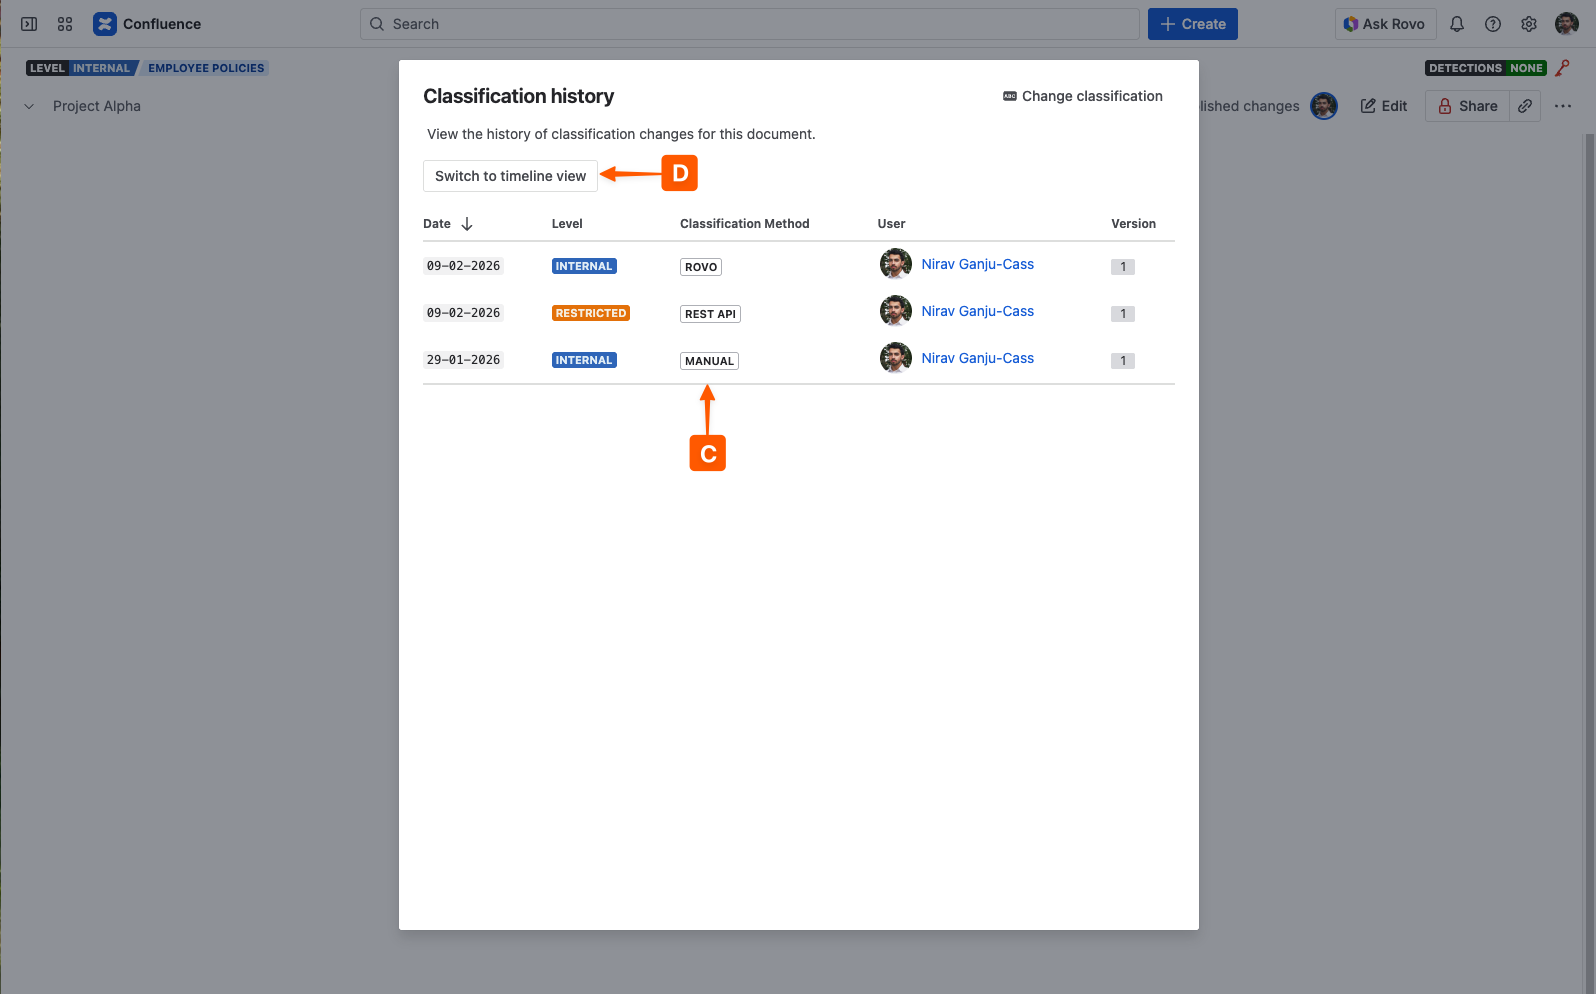Click the Confluence logo icon

coord(105,24)
